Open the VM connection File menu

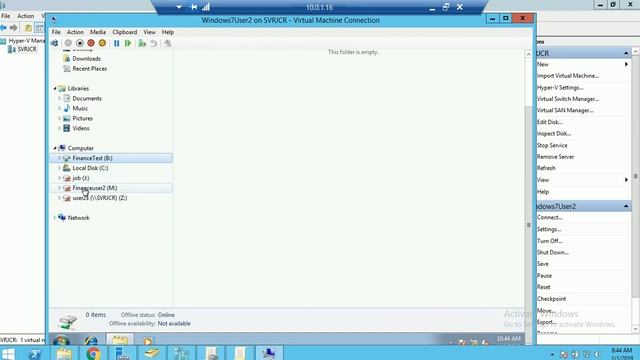coord(56,32)
